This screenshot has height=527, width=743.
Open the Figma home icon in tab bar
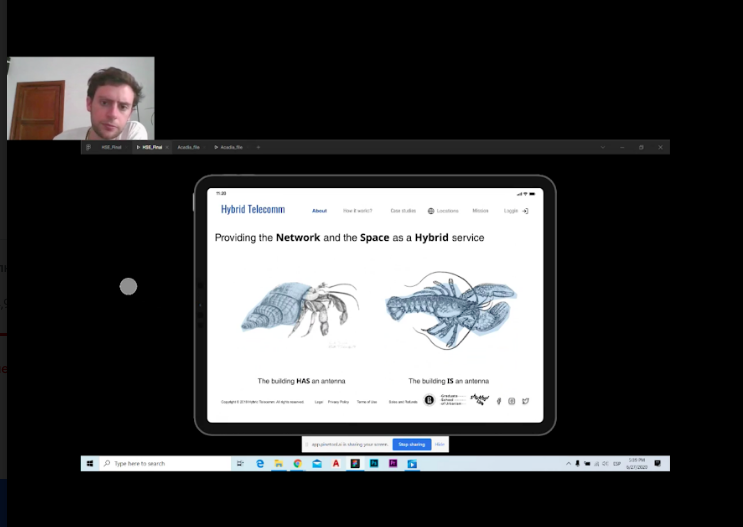[88, 147]
